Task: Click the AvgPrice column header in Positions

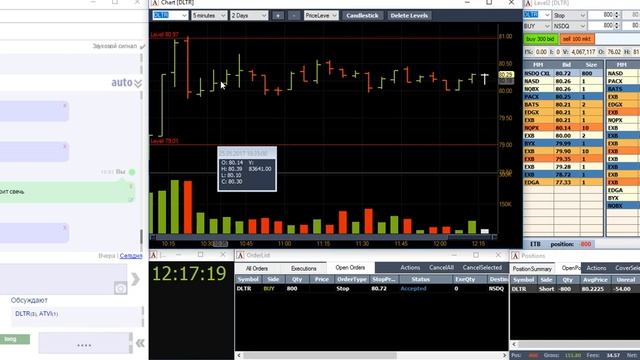Action: [x=595, y=280]
